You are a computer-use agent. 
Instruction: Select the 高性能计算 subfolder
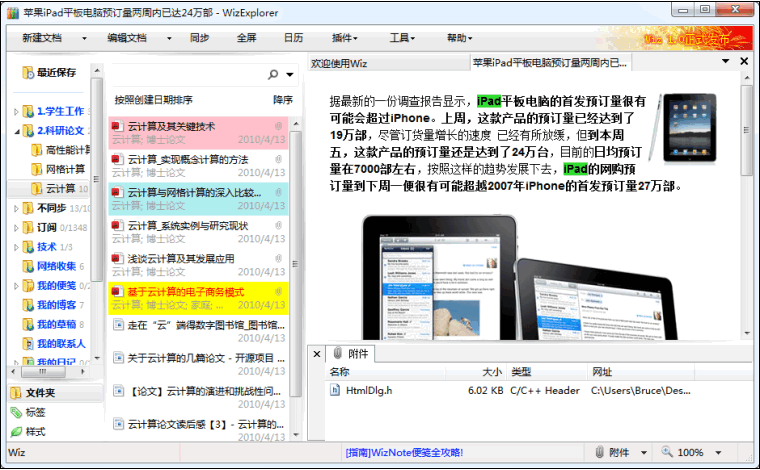[67, 150]
